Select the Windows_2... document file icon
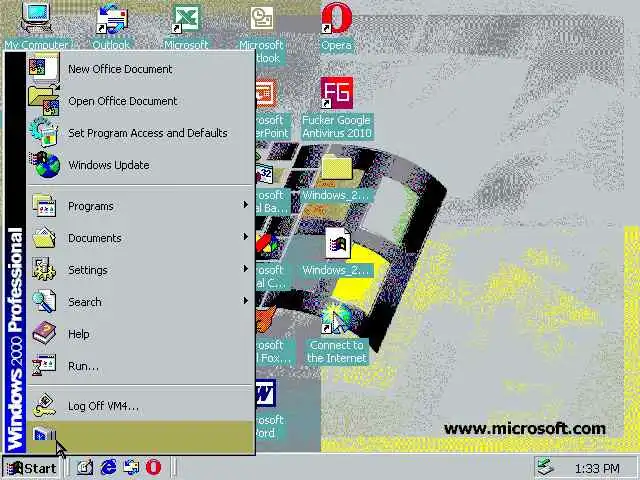 pos(337,253)
